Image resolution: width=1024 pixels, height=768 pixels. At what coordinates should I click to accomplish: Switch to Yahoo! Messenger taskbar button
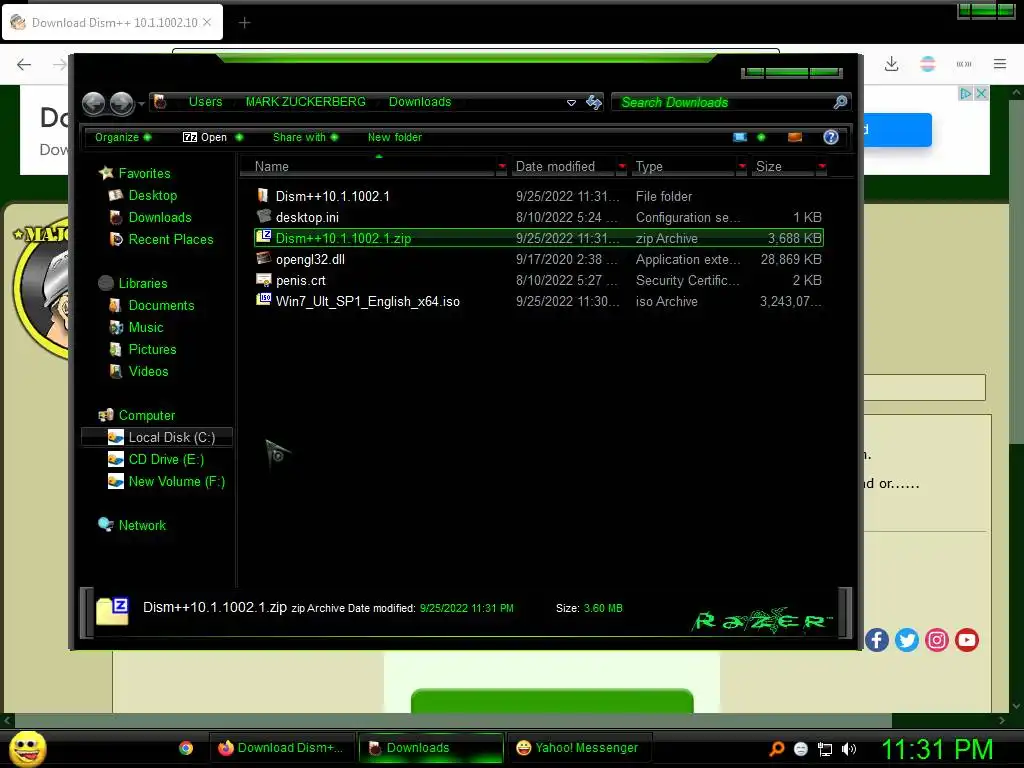(579, 748)
